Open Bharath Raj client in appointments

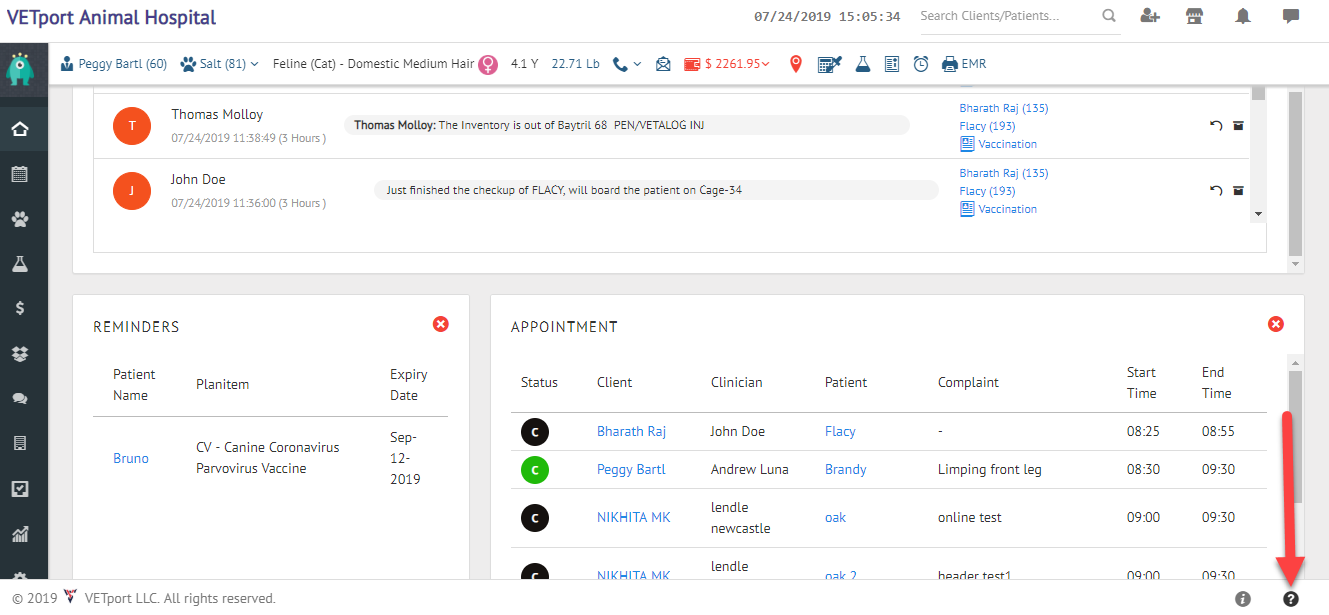point(631,431)
